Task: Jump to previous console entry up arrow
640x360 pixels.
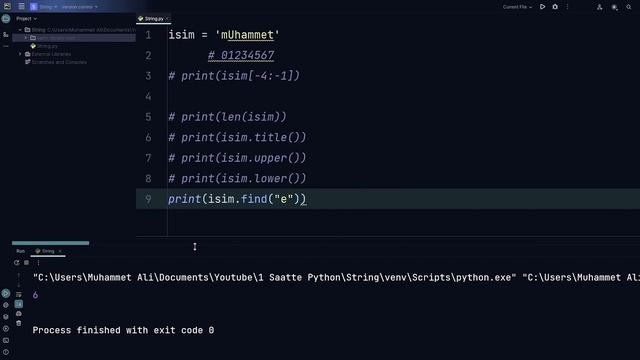Action: point(19,276)
